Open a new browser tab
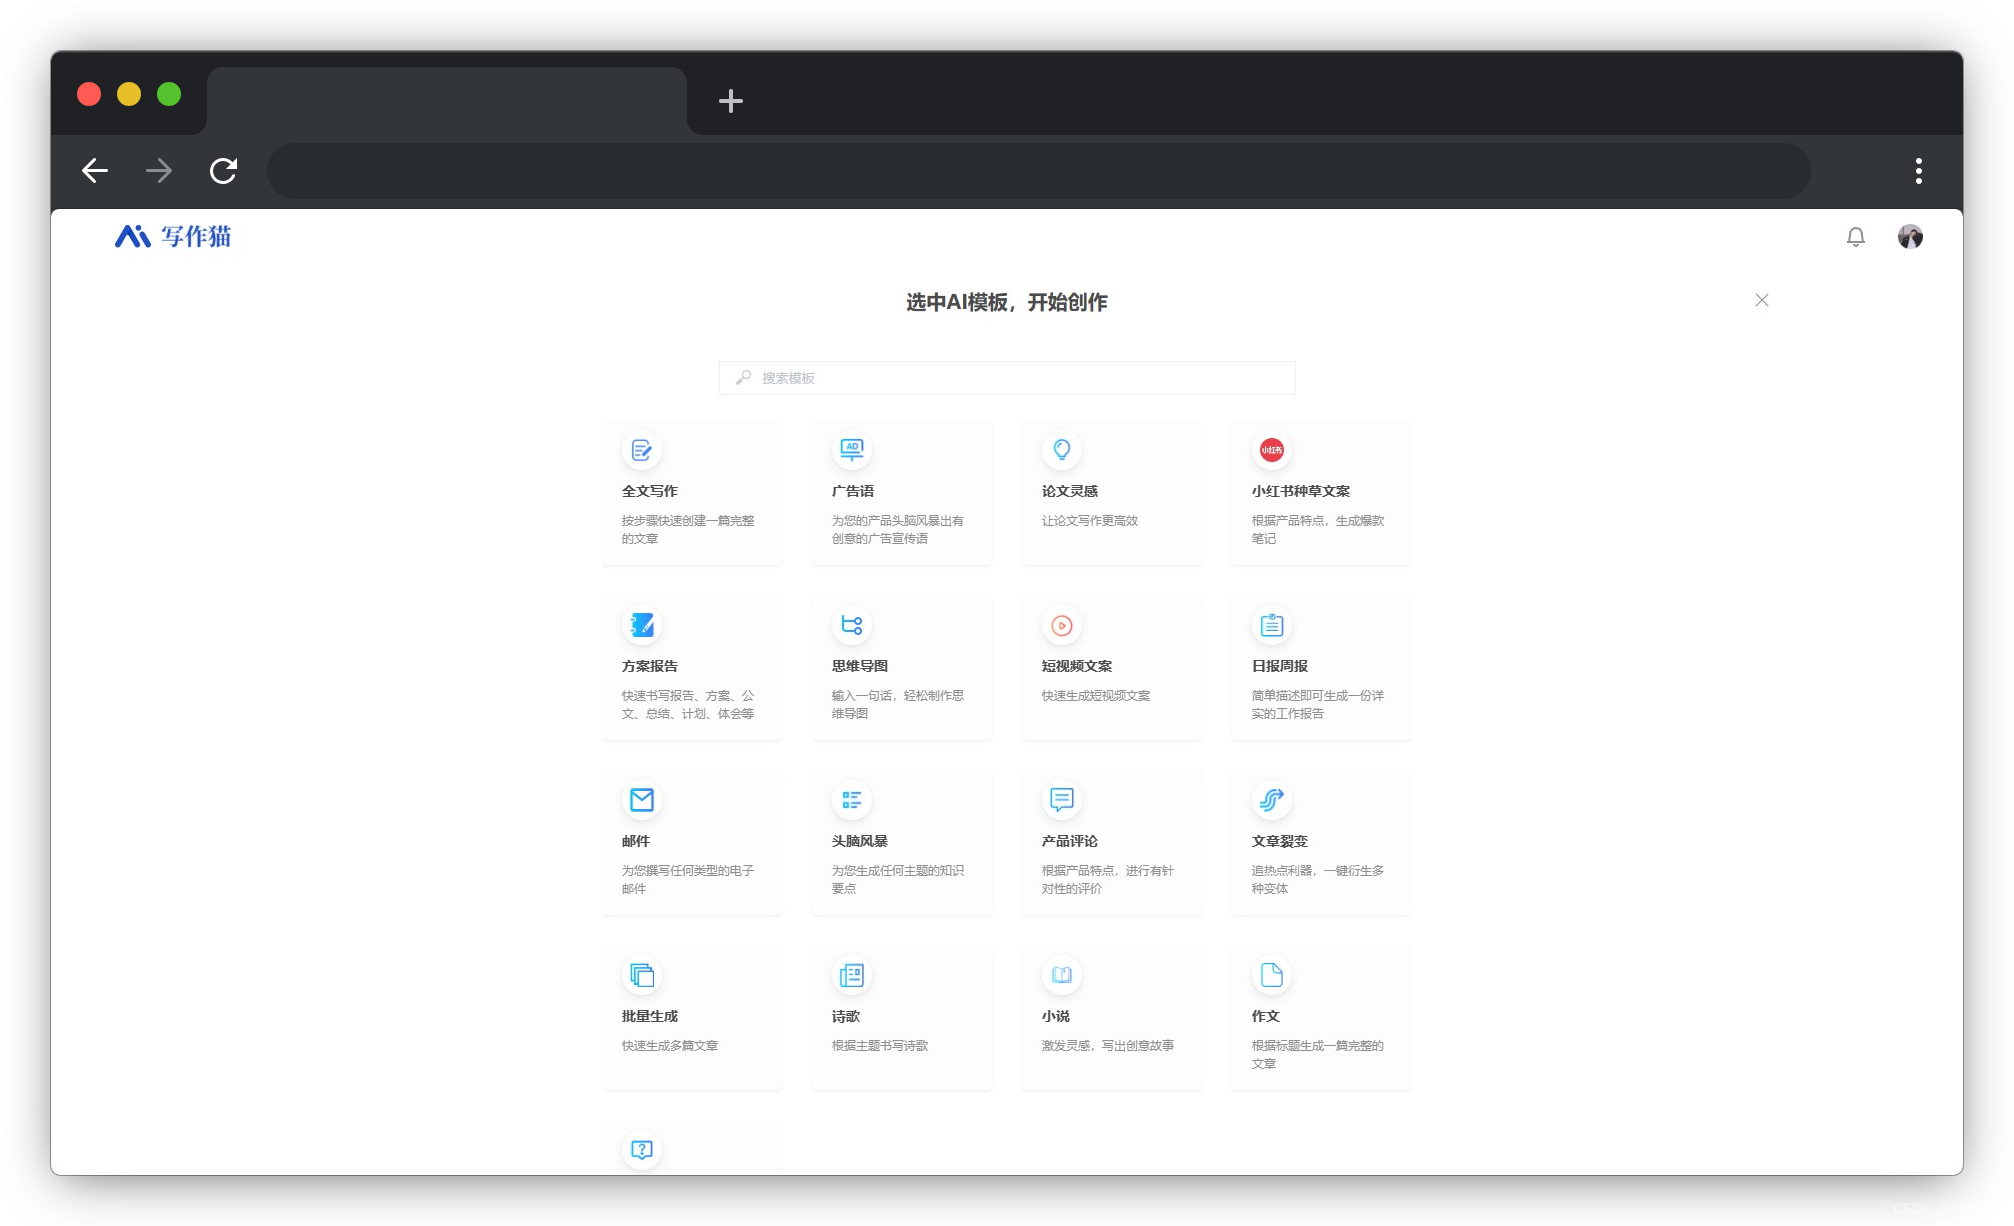This screenshot has width=2014, height=1226. pos(730,101)
